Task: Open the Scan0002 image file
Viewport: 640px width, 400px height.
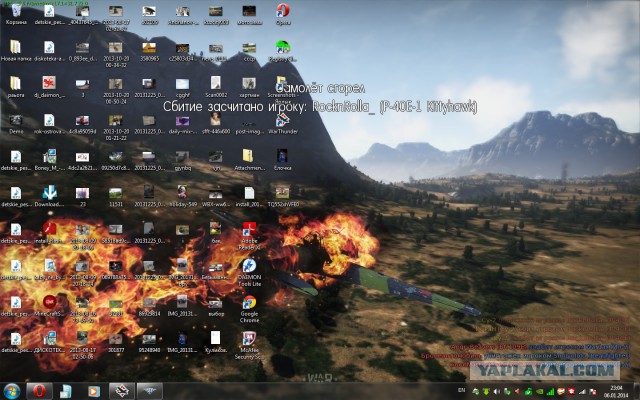Action: [216, 87]
